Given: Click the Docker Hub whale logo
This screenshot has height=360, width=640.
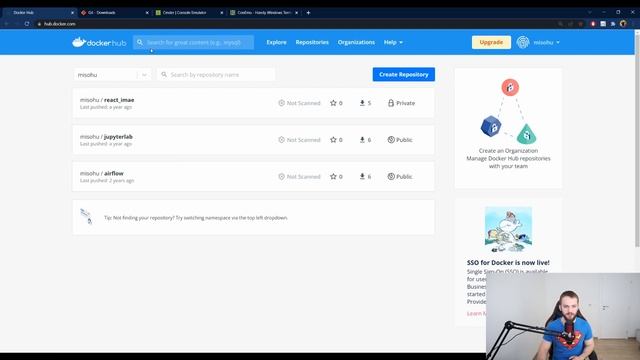Looking at the screenshot, I should pos(99,42).
